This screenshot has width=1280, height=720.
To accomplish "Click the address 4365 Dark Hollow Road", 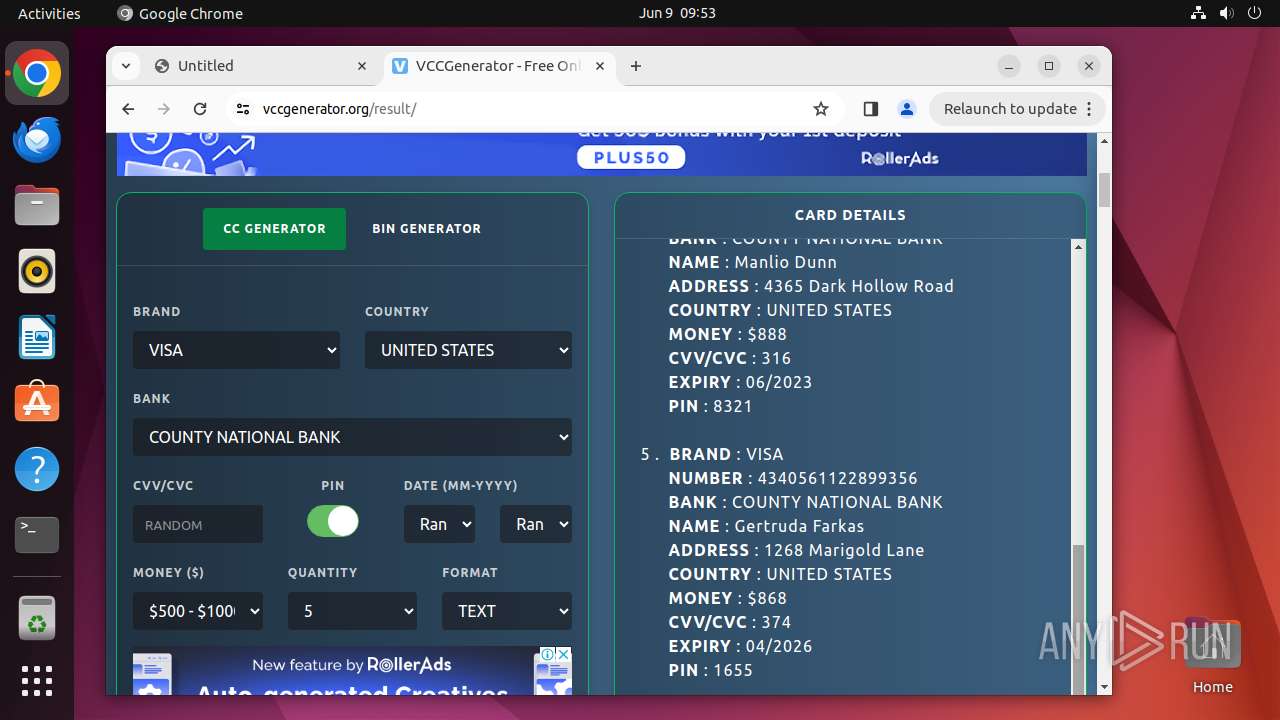I will click(859, 286).
